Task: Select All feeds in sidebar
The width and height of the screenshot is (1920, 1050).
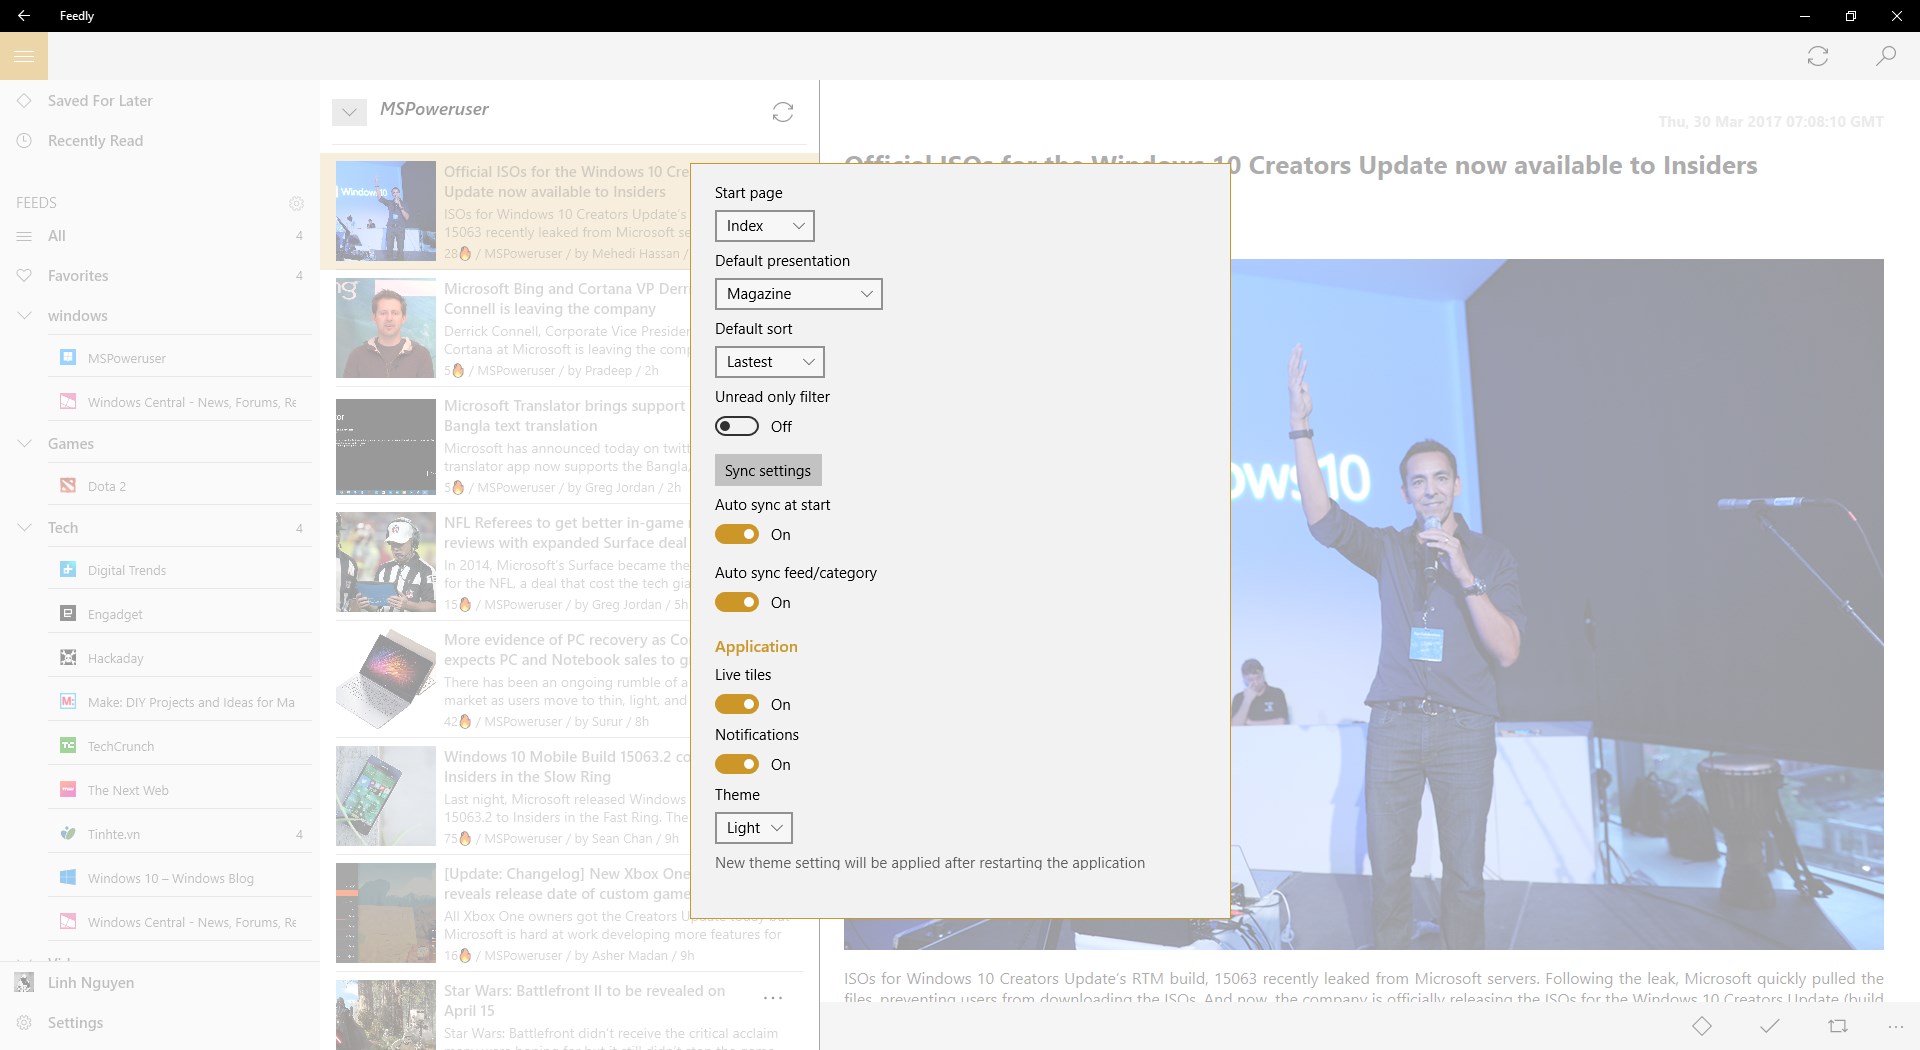Action: 160,236
